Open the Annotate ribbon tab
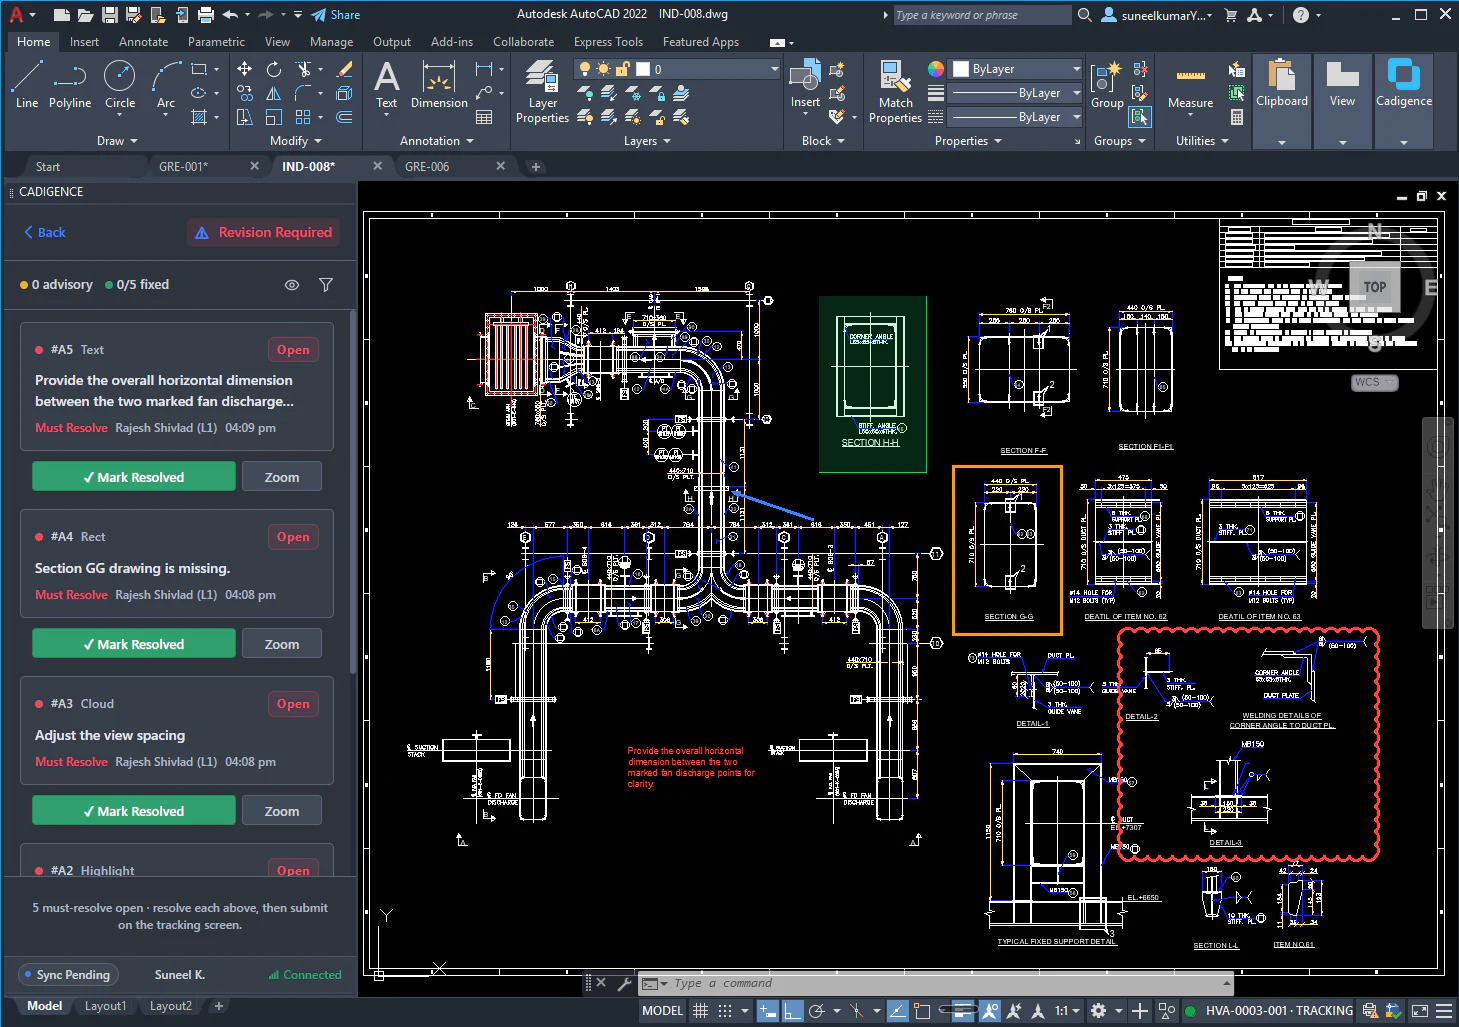 point(143,42)
